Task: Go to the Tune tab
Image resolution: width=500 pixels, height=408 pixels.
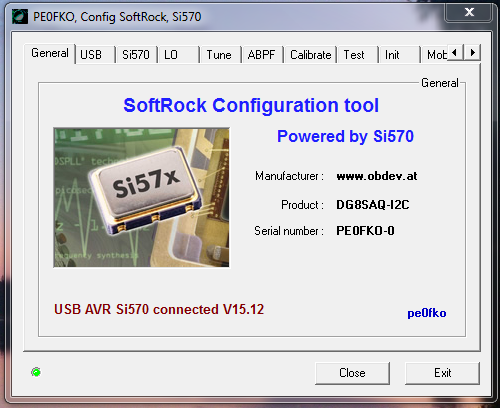Action: click(x=221, y=55)
